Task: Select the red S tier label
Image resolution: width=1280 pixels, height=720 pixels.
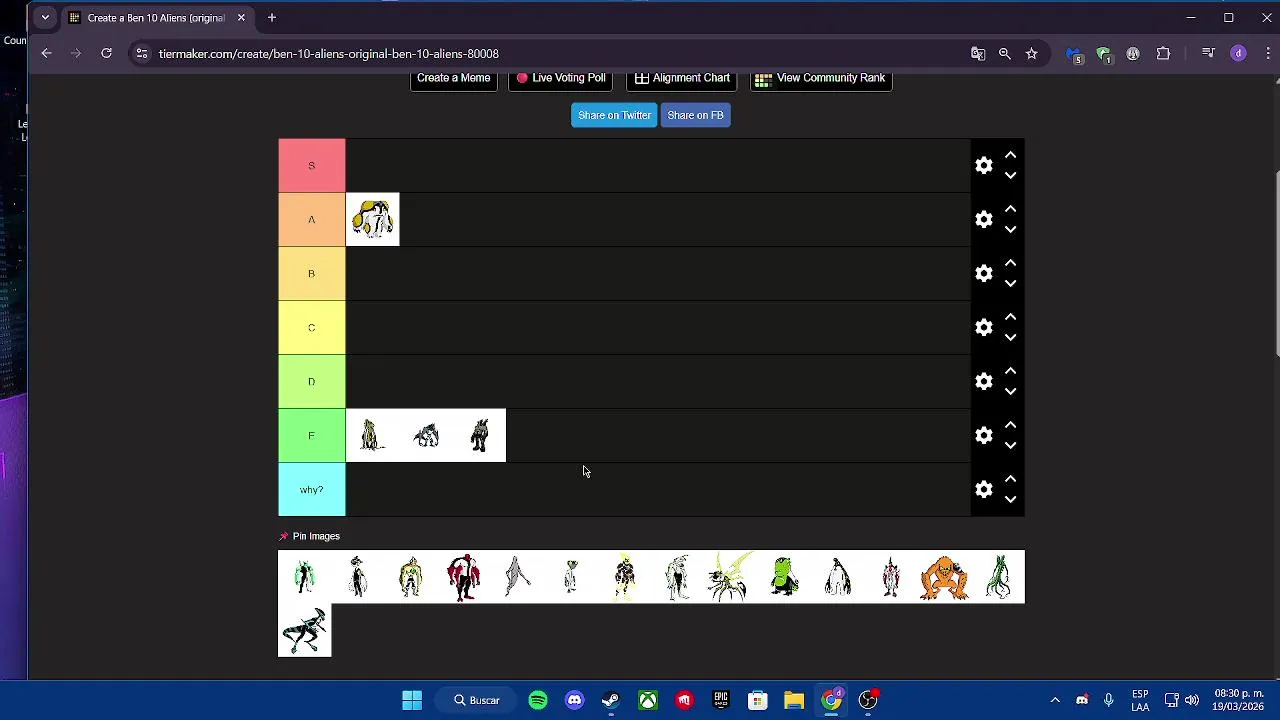Action: tap(311, 165)
